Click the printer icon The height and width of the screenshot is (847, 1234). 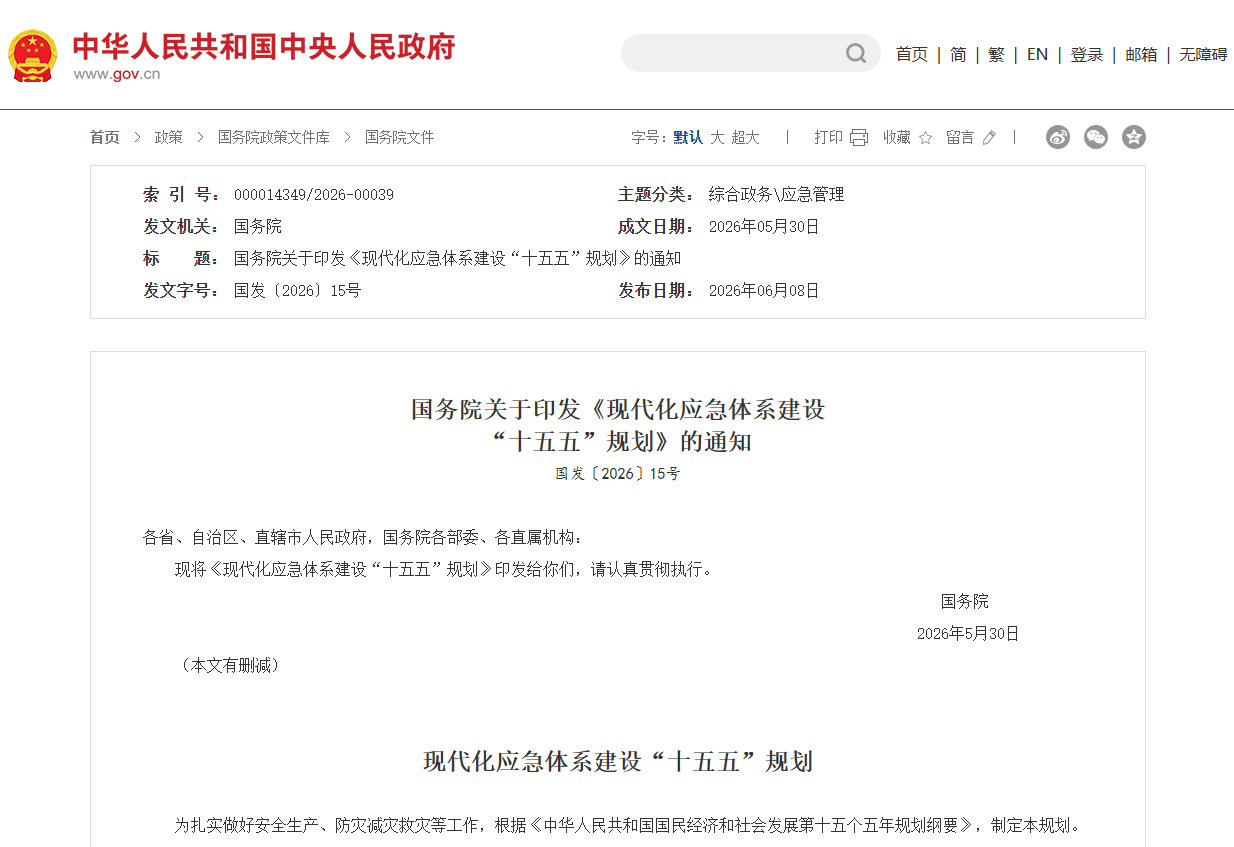point(859,138)
